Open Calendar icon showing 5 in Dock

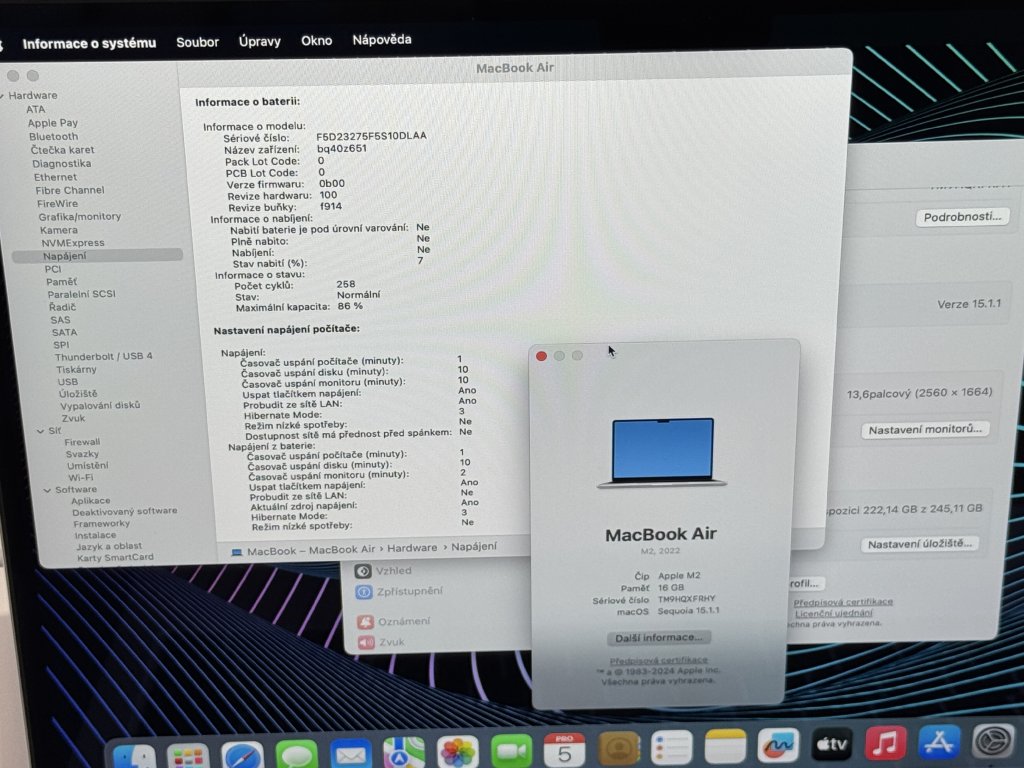(564, 749)
